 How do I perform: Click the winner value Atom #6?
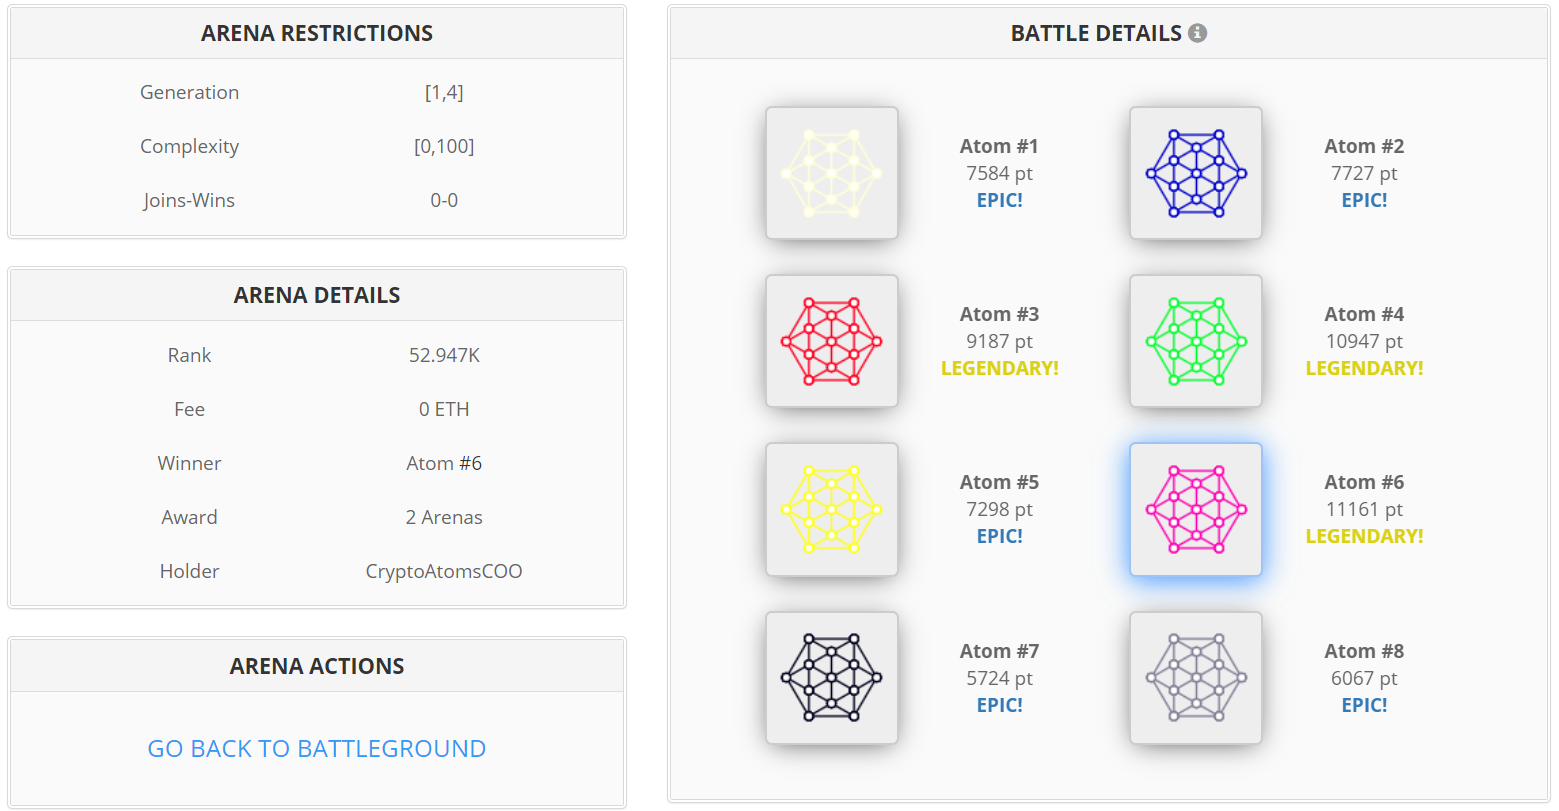444,463
